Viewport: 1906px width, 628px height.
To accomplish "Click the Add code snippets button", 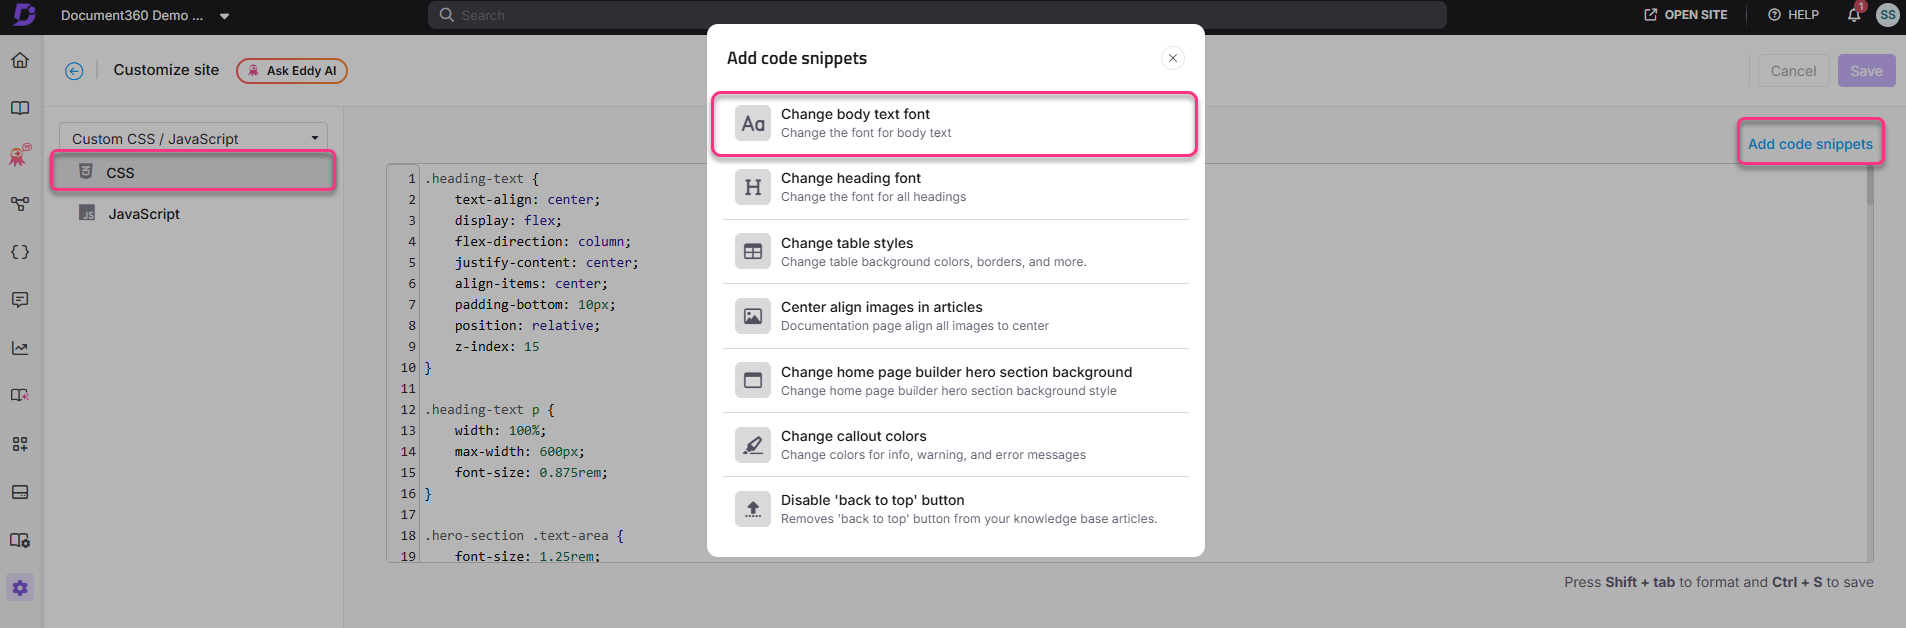I will [x=1809, y=143].
